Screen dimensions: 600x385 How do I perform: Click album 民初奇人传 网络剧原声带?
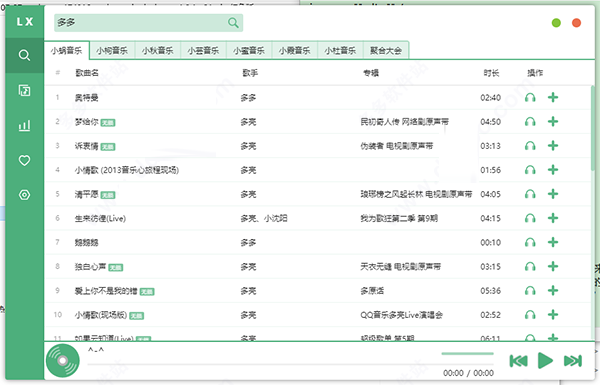[x=404, y=122]
